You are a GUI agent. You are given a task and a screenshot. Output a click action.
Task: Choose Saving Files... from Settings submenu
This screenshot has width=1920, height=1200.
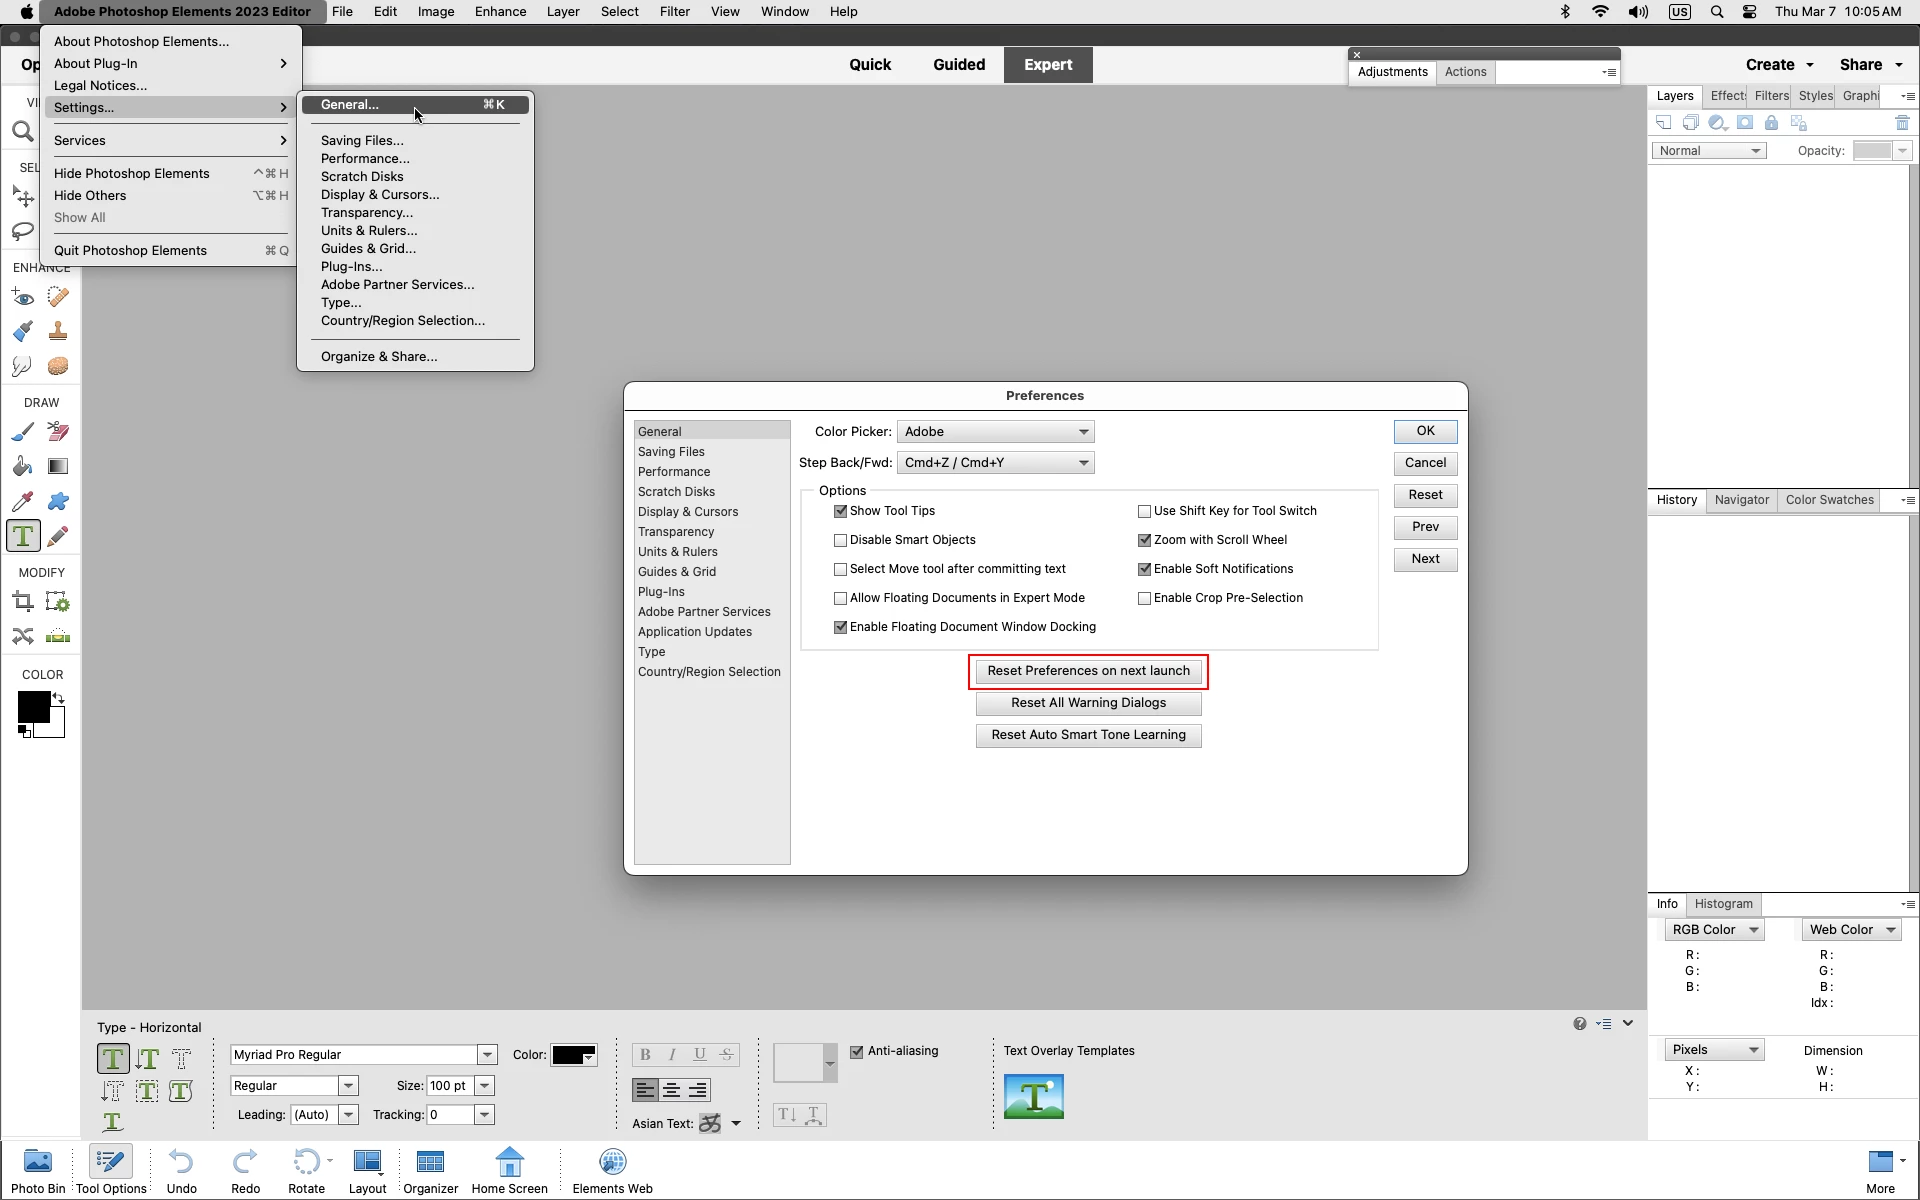pos(362,141)
